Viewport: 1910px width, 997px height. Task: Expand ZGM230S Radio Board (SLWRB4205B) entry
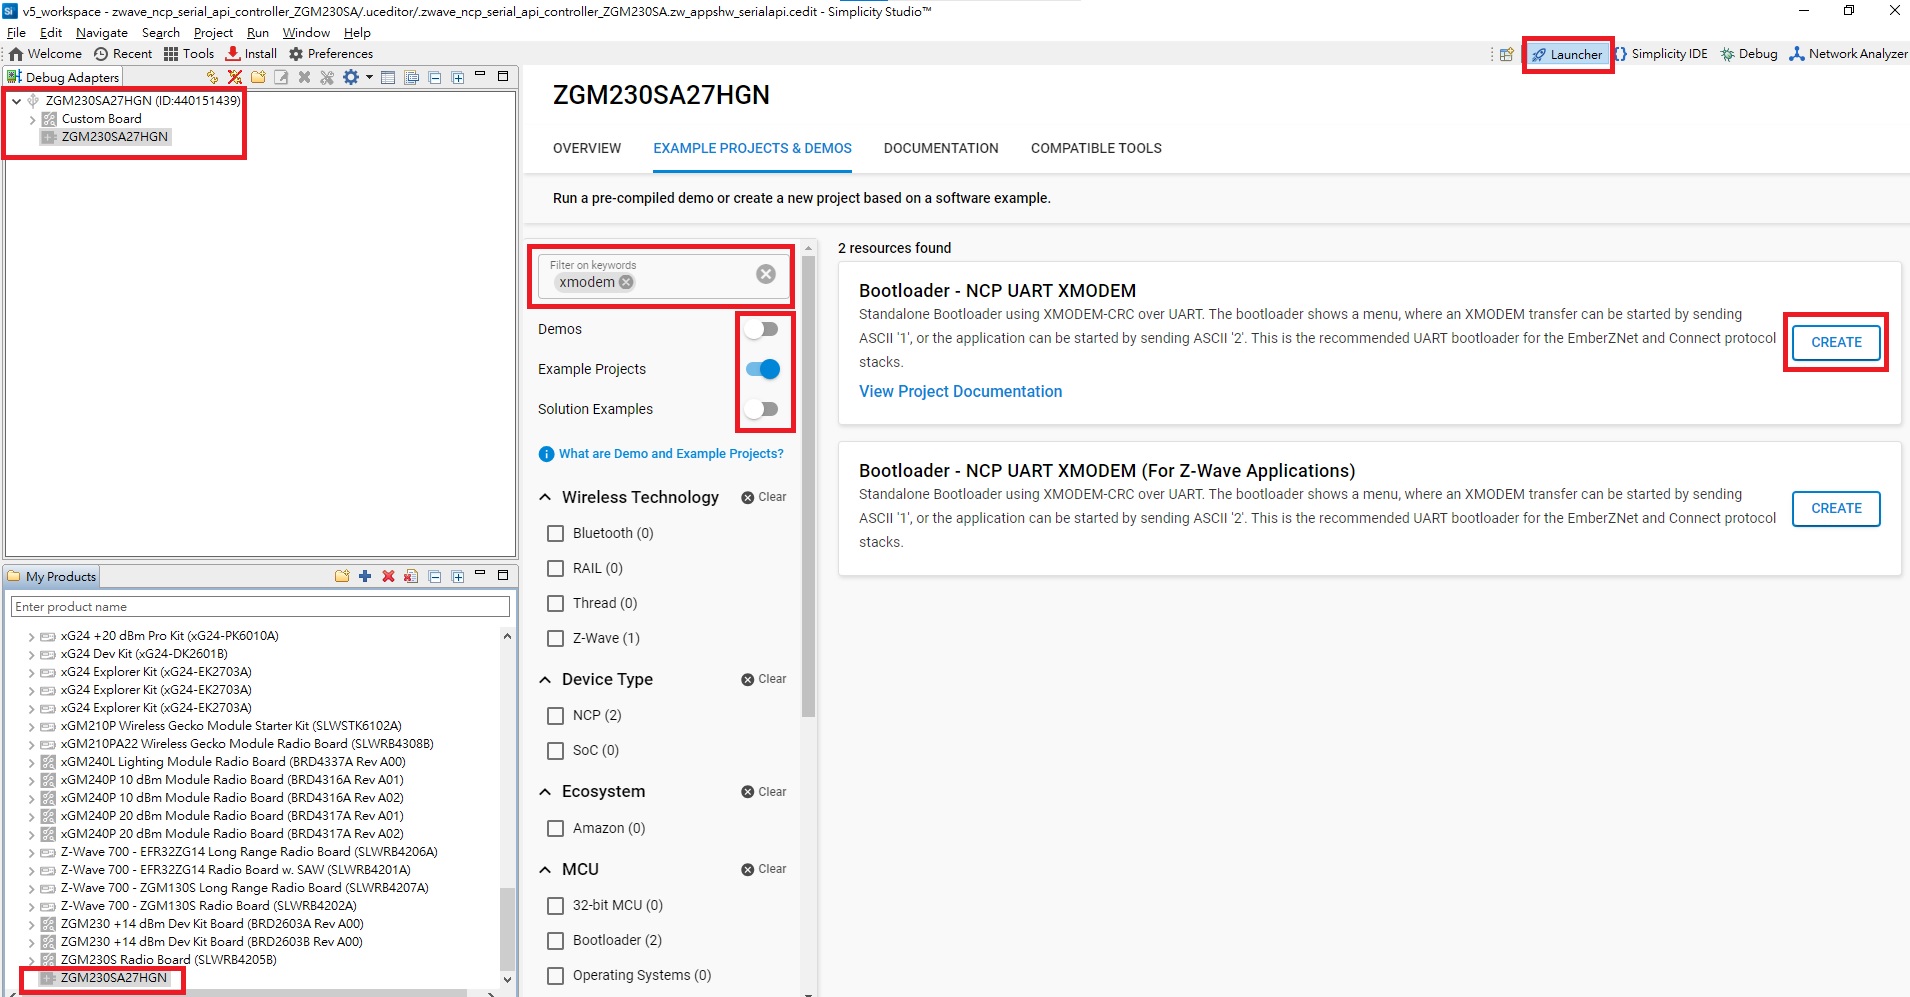point(31,960)
